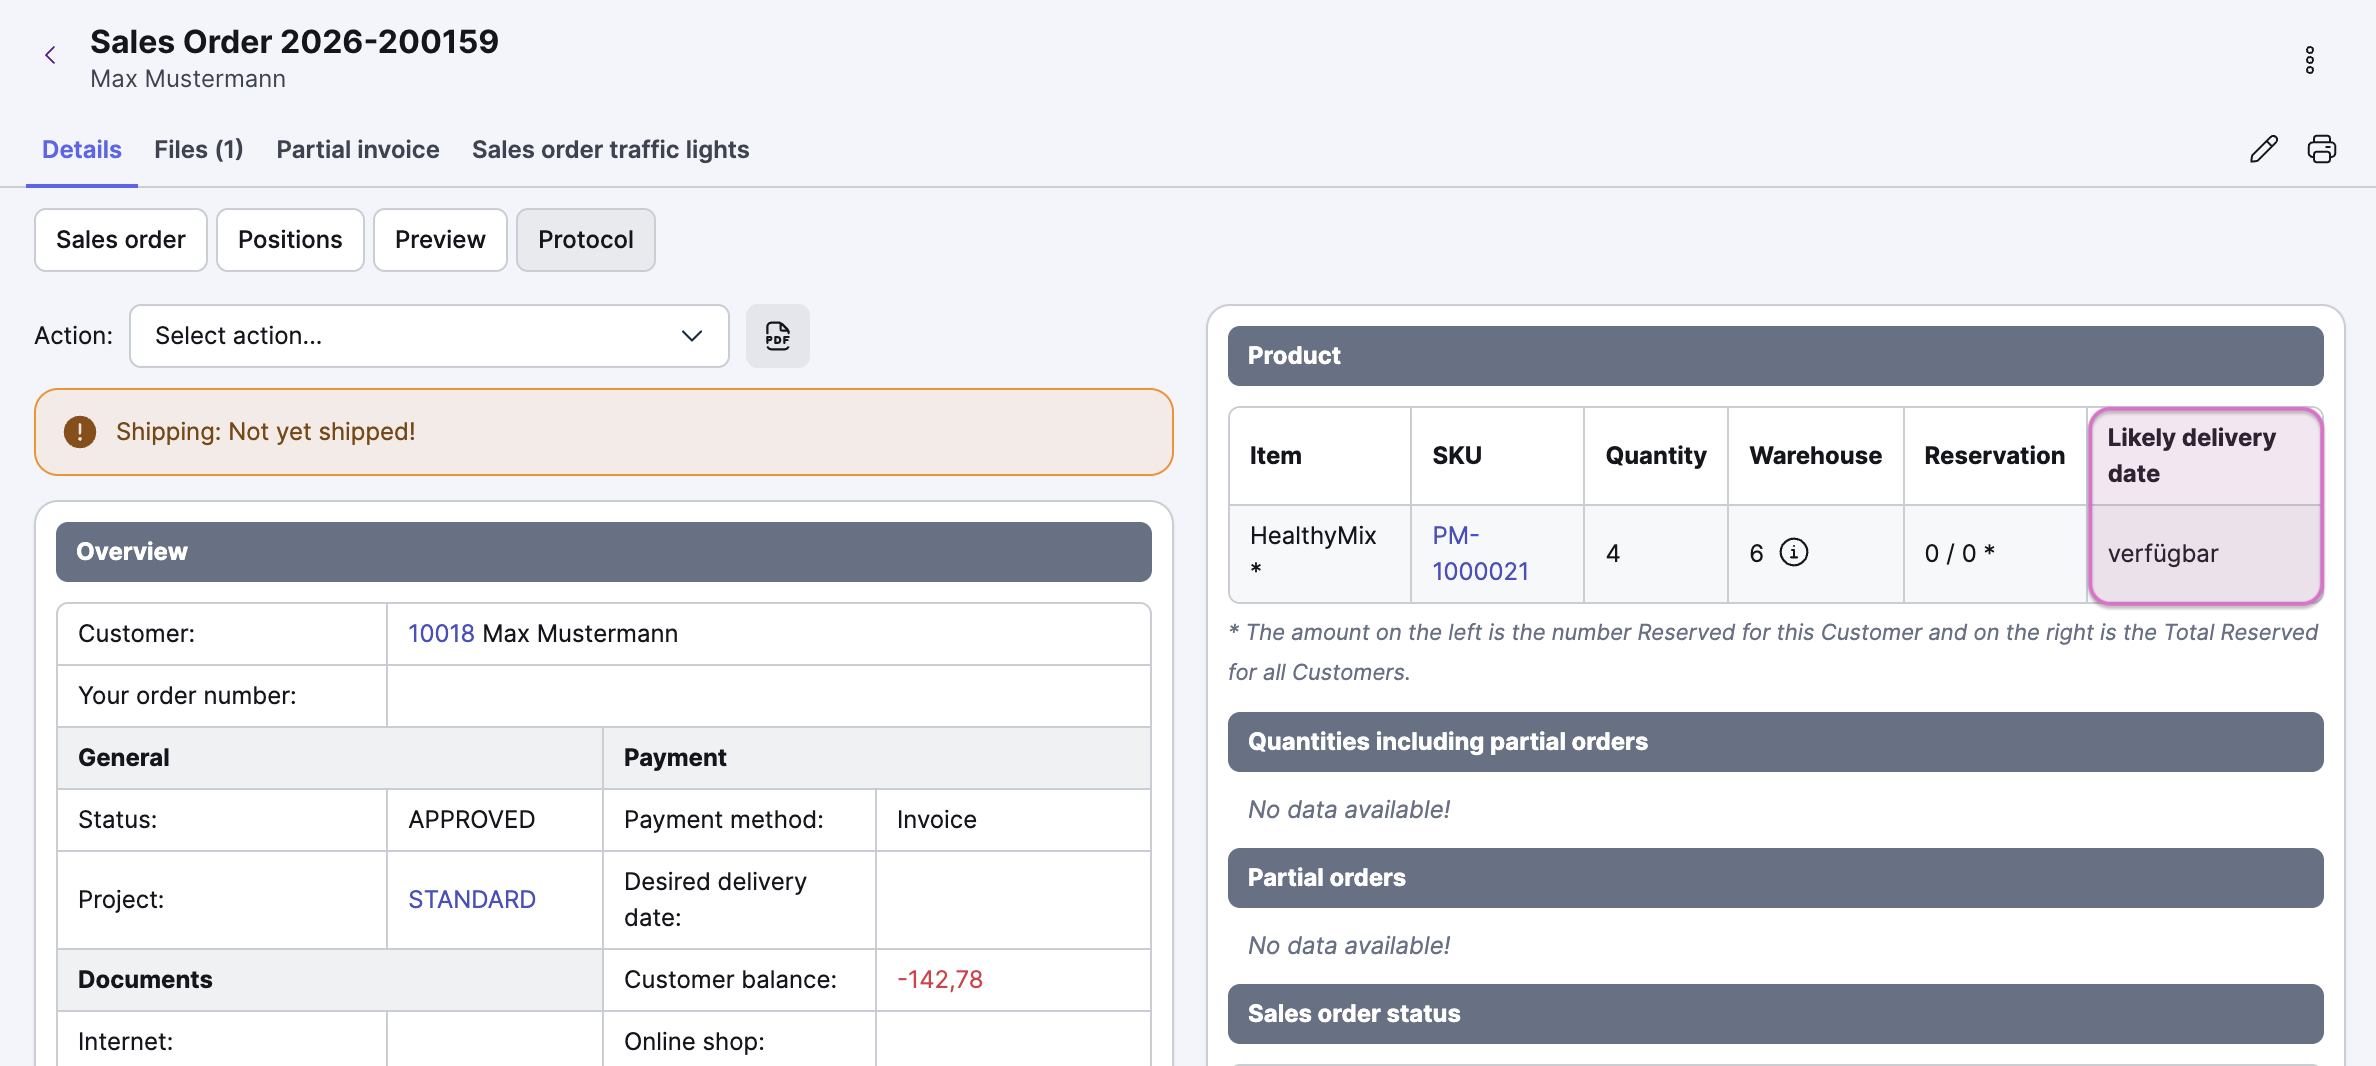Click the PDF export icon
Screen dimensions: 2376x1066
coord(777,336)
